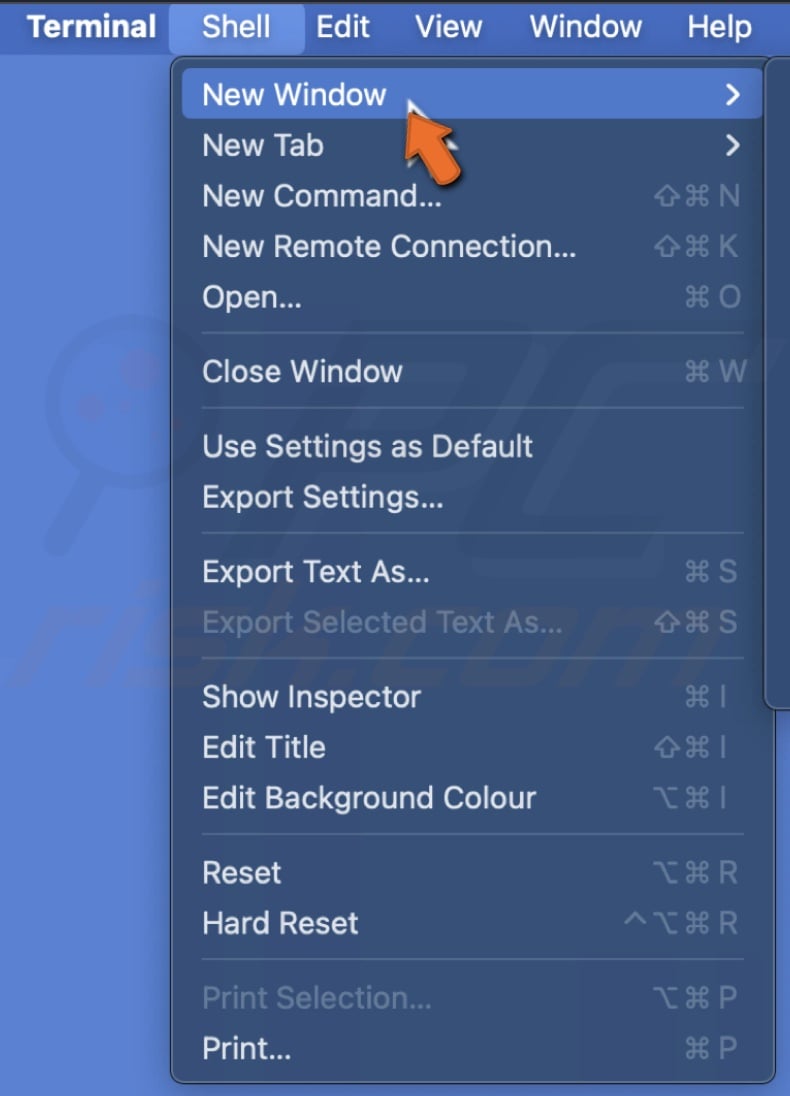The width and height of the screenshot is (790, 1096).
Task: Select Print from the Shell menu
Action: [x=246, y=1048]
